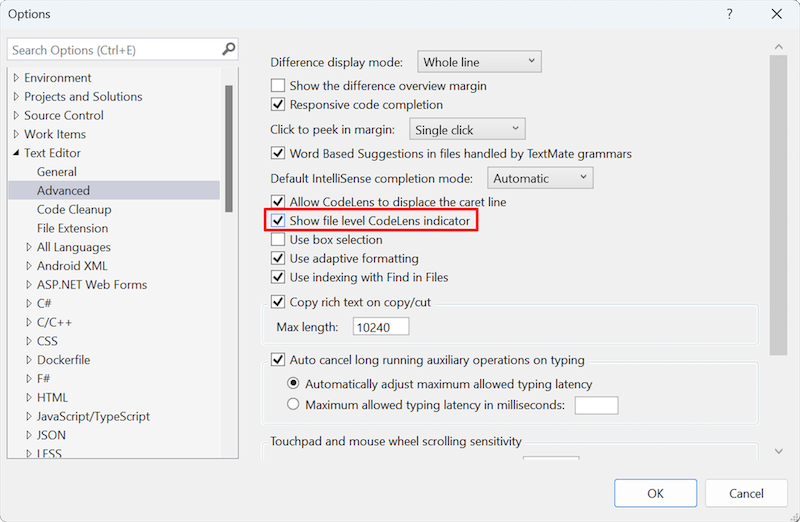The height and width of the screenshot is (522, 800).
Task: Expand the Source Control node
Action: (x=16, y=115)
